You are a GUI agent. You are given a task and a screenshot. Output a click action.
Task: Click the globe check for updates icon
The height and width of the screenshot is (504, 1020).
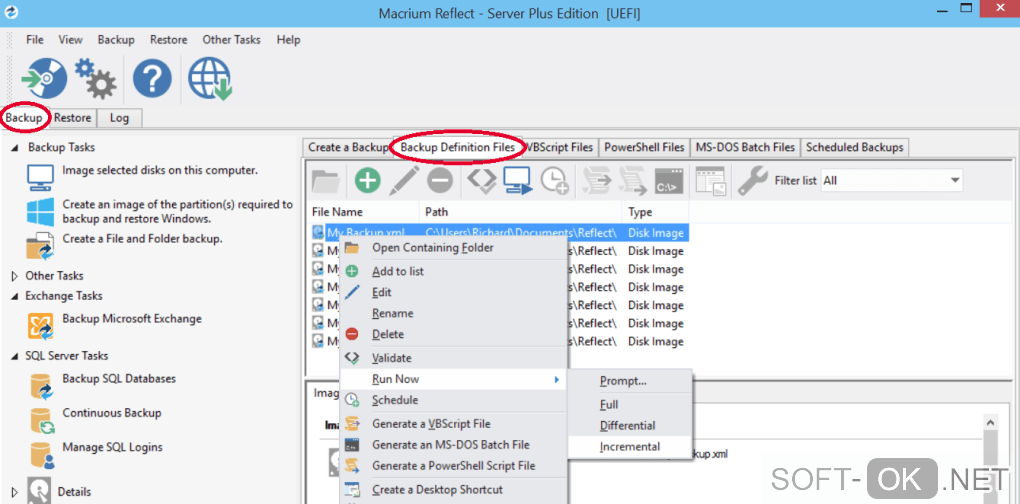210,79
